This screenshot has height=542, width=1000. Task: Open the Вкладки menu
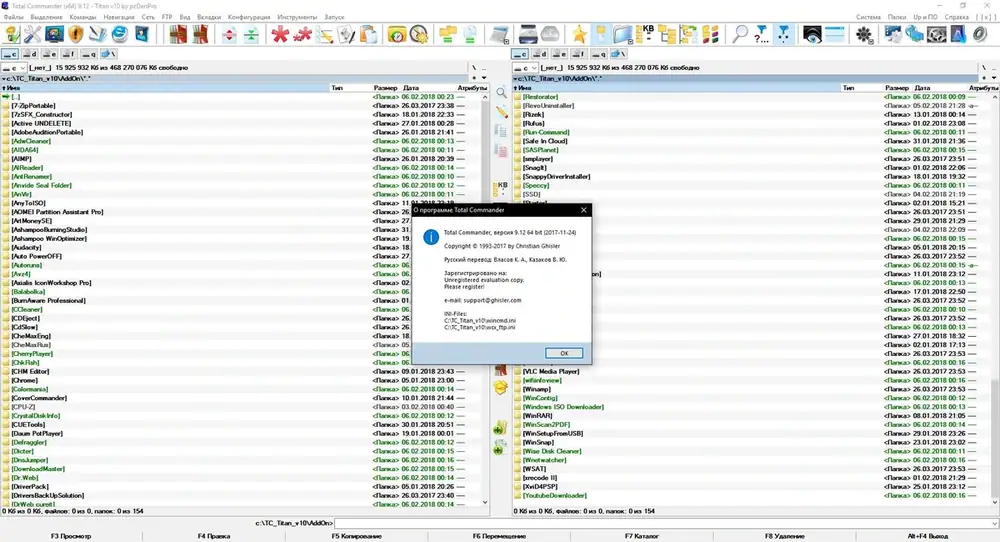209,17
